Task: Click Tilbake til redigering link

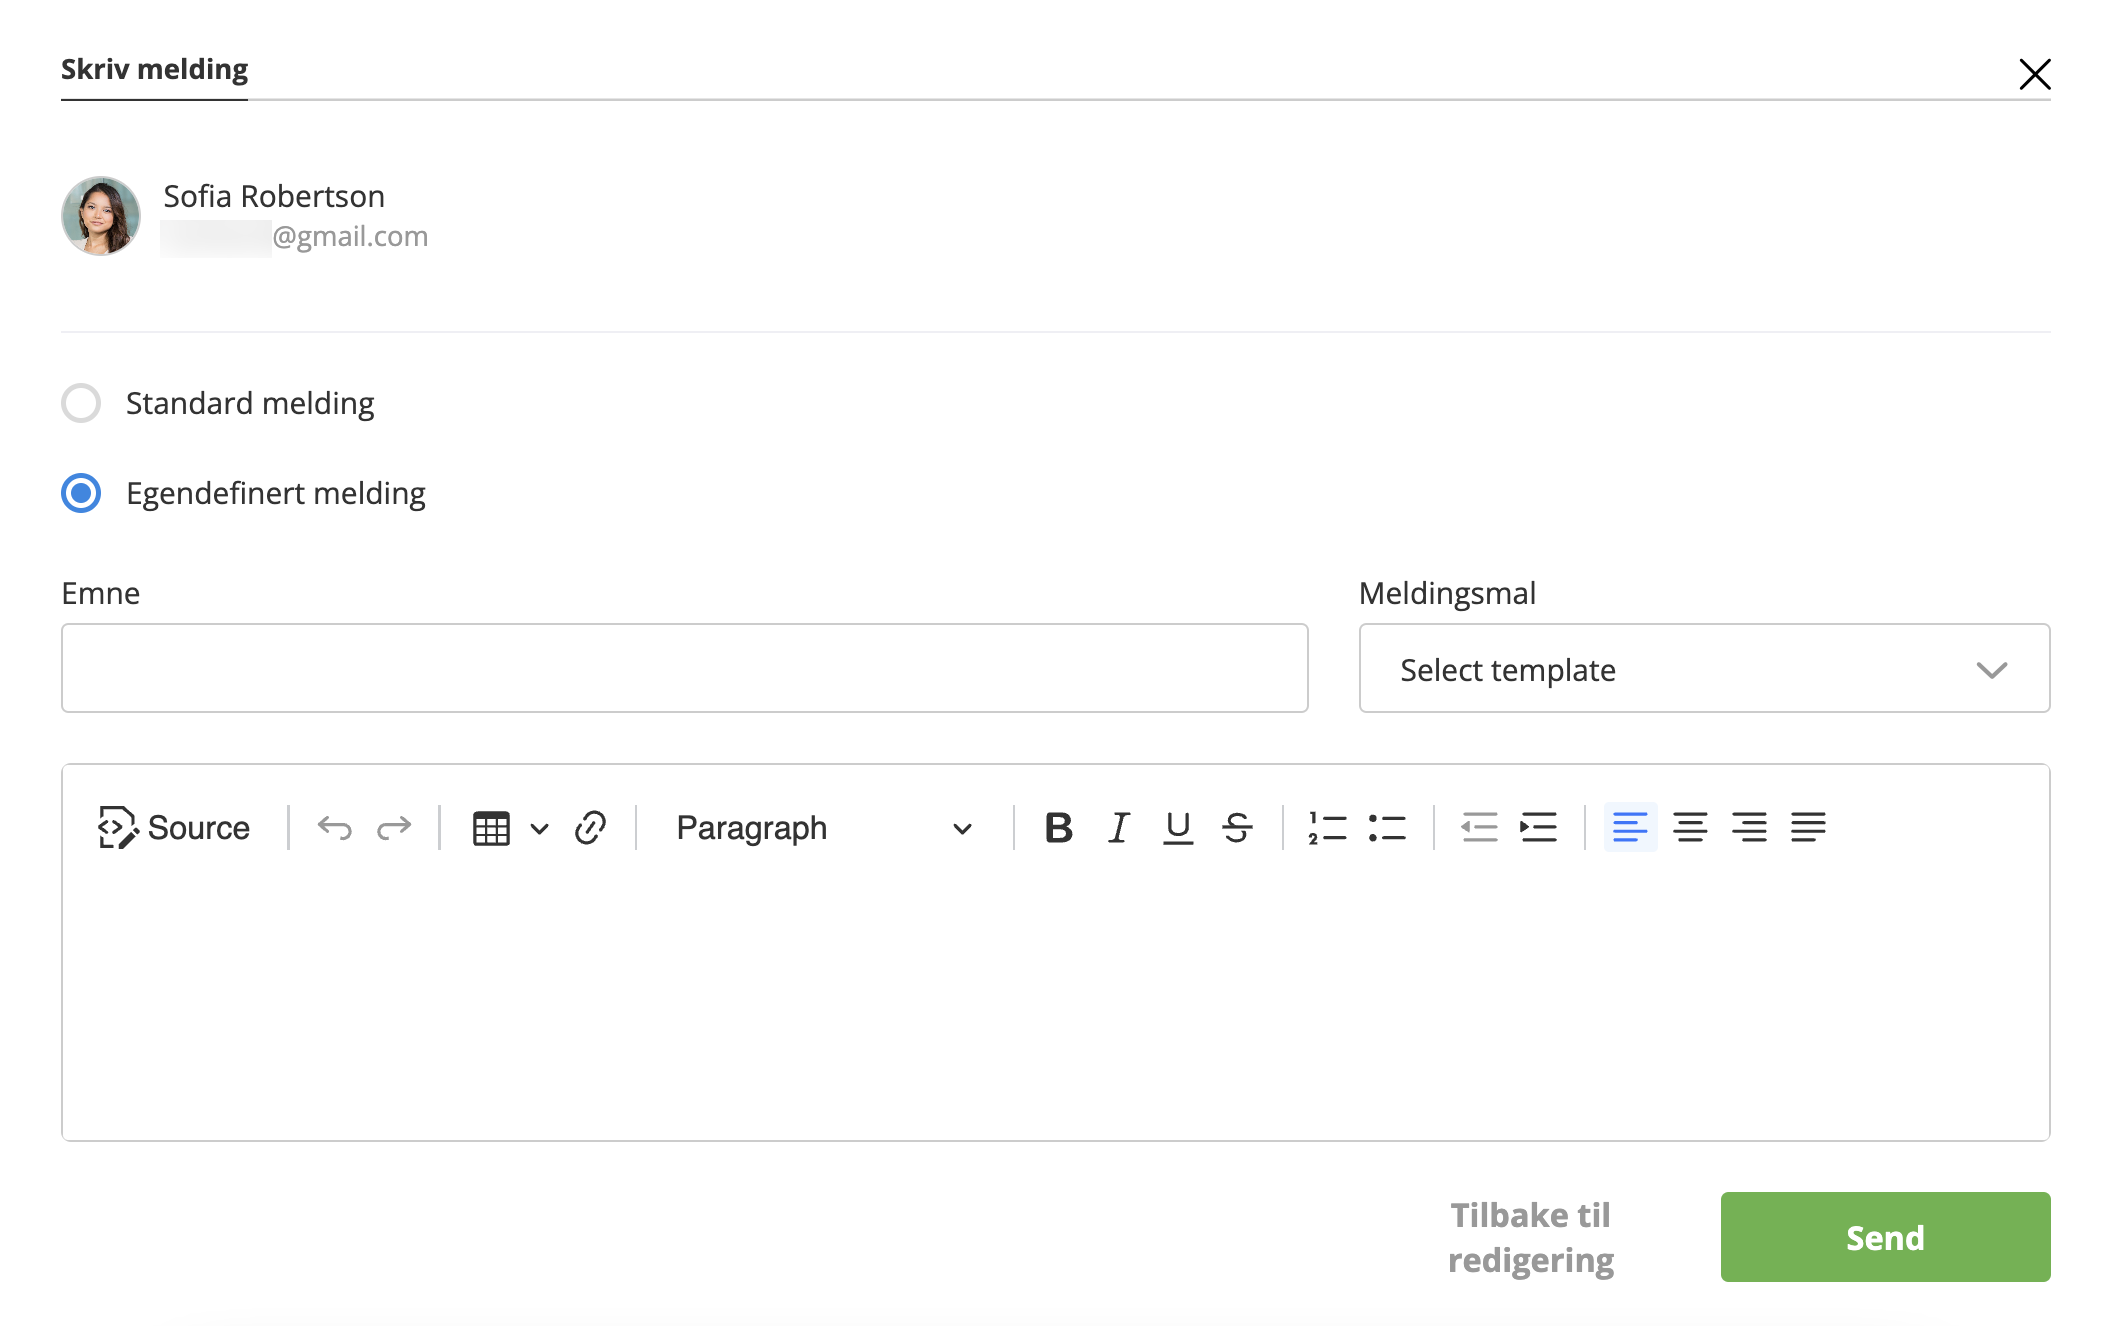Action: [1531, 1237]
